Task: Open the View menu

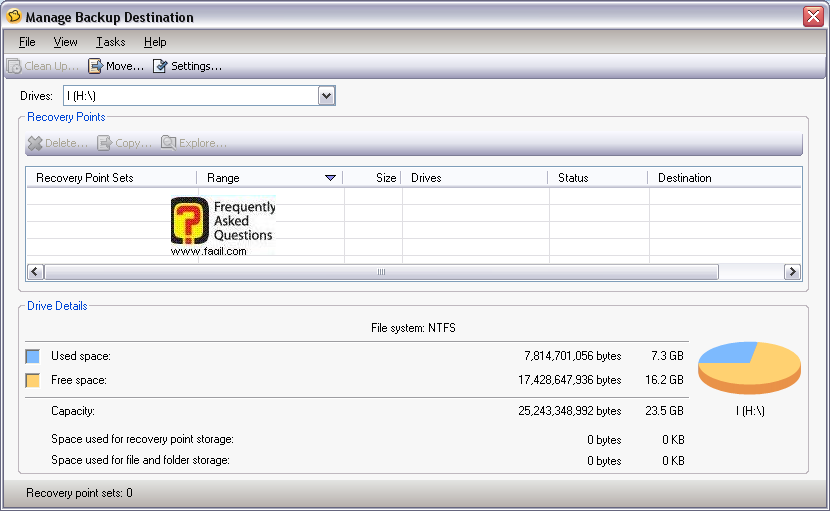Action: coord(65,42)
